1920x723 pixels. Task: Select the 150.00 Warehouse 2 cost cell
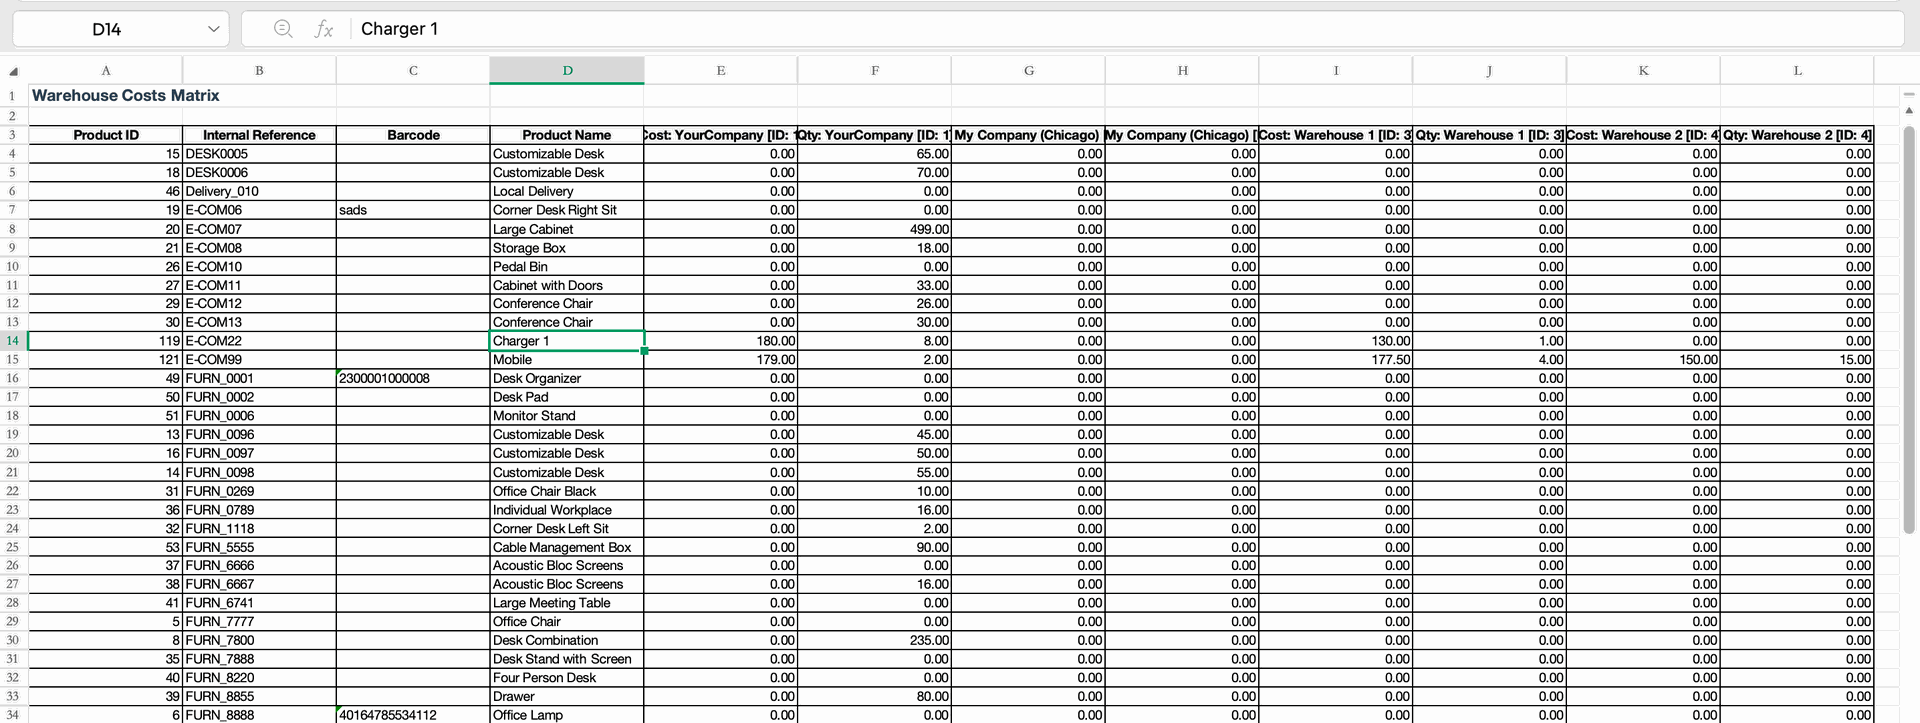[x=1643, y=360]
